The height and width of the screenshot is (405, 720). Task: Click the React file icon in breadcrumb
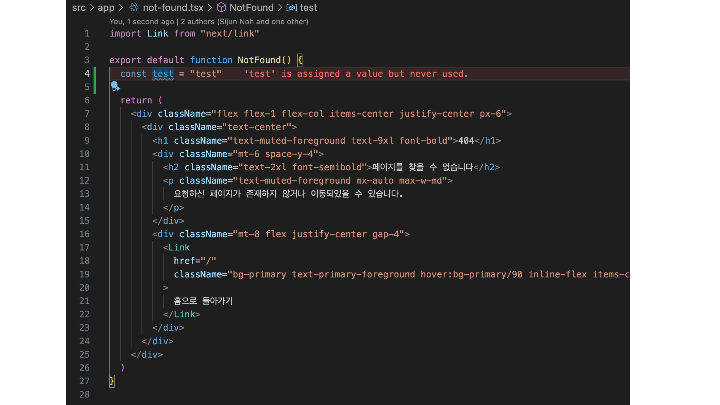[134, 7]
